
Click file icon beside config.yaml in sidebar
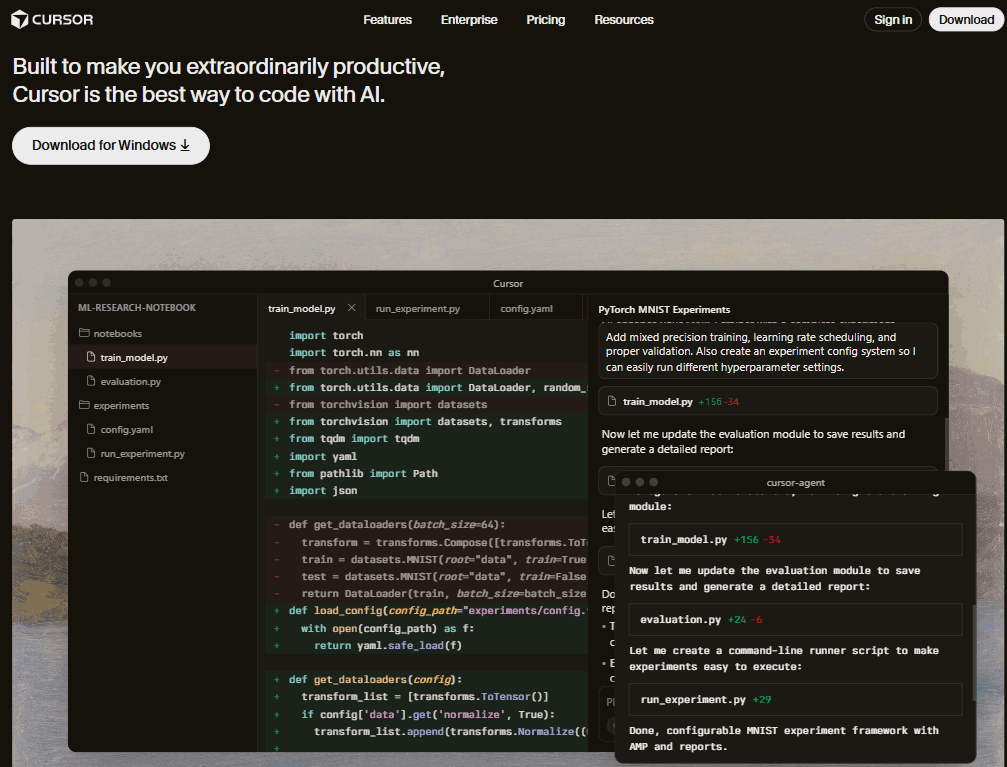click(91, 428)
